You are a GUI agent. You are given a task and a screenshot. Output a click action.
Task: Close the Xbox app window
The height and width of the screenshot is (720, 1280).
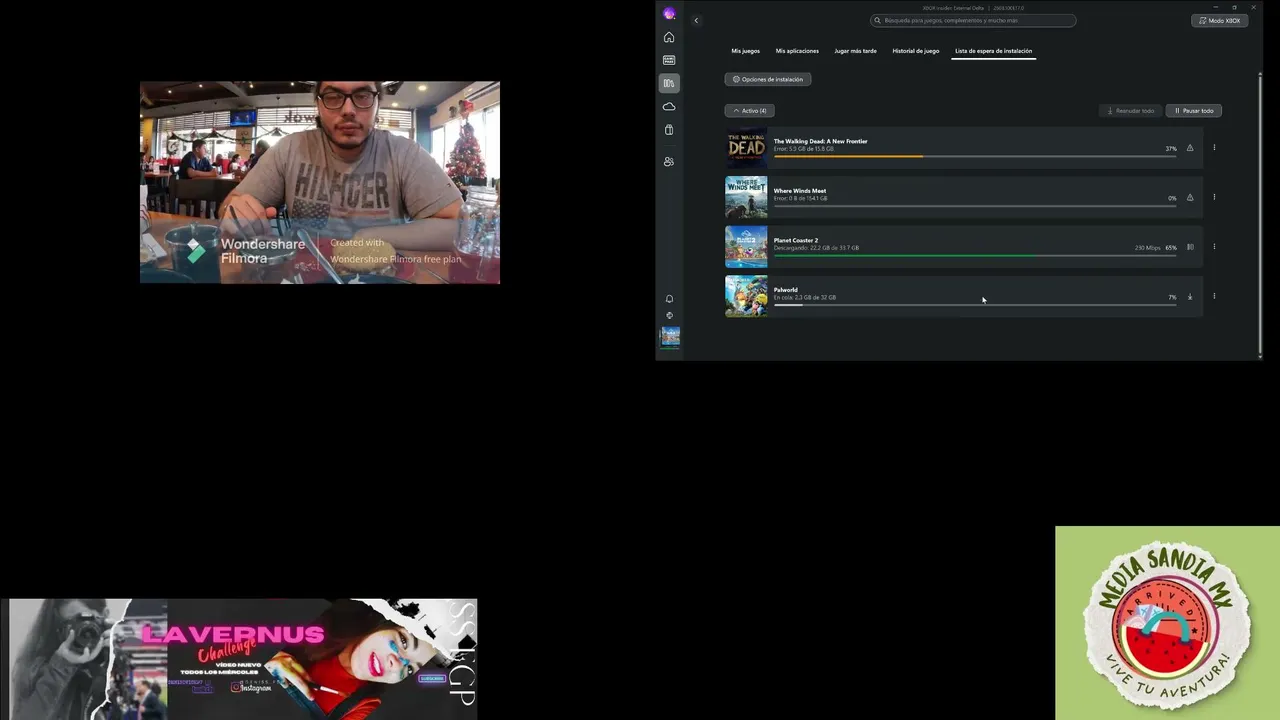pos(1253,7)
